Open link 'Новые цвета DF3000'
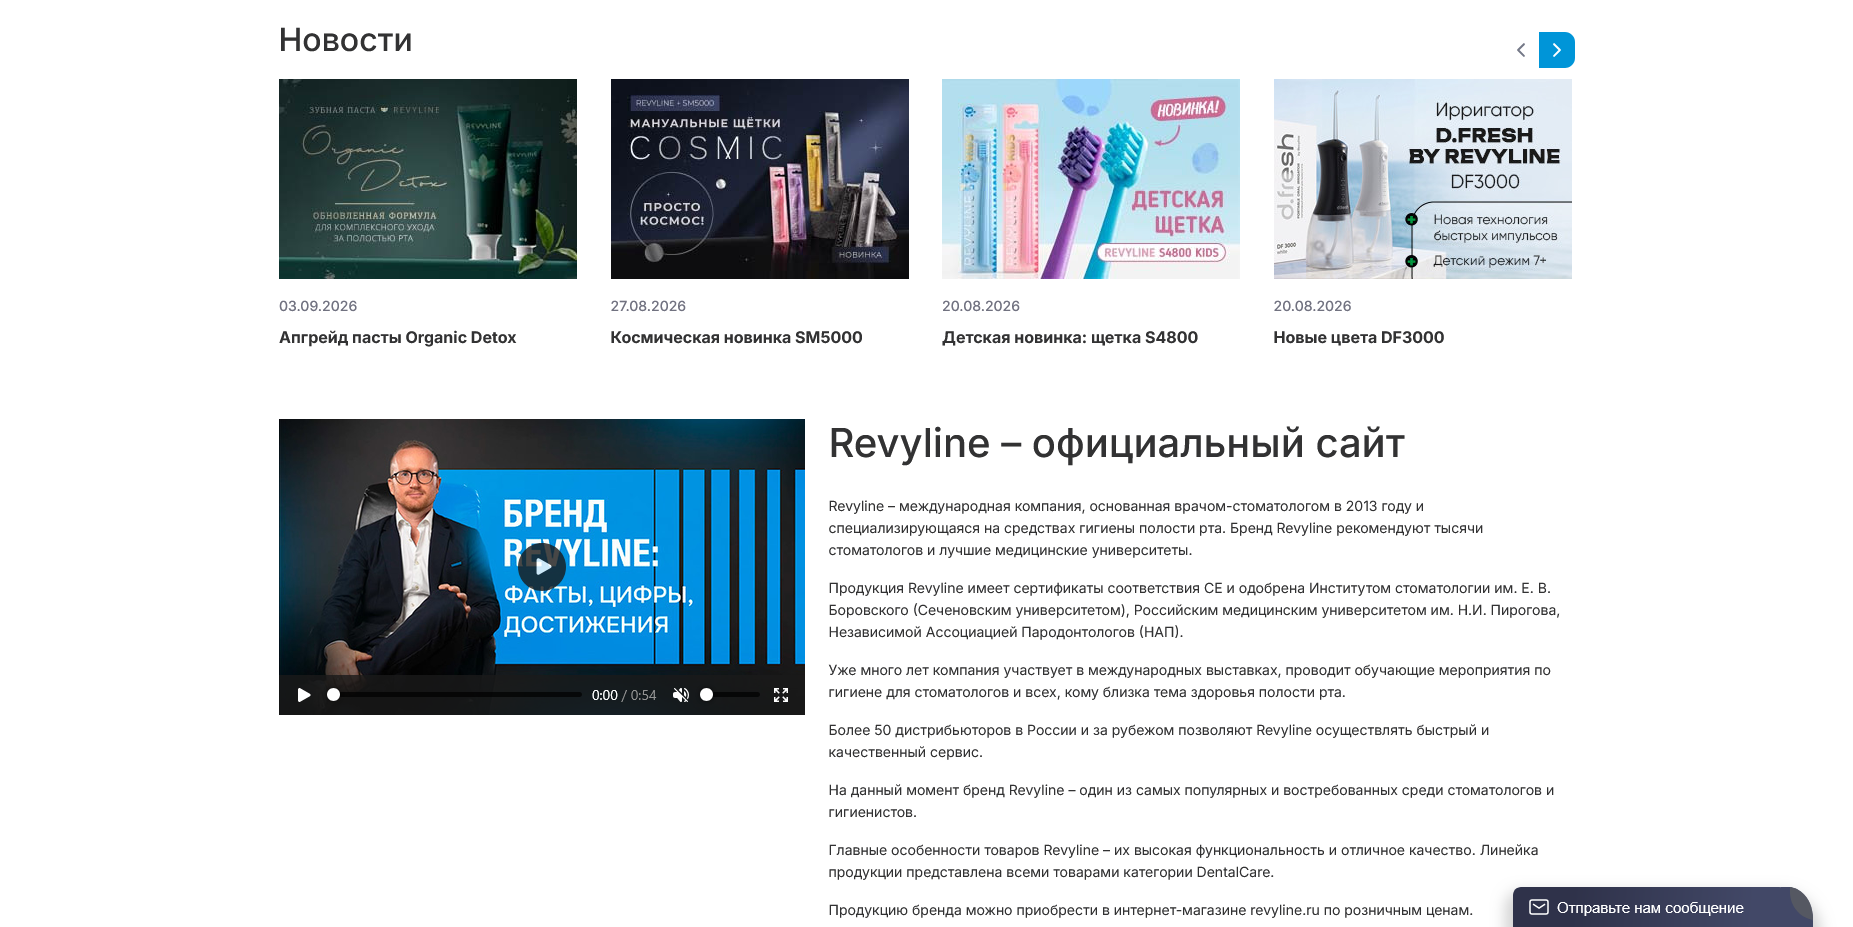The image size is (1853, 927). pyautogui.click(x=1359, y=338)
